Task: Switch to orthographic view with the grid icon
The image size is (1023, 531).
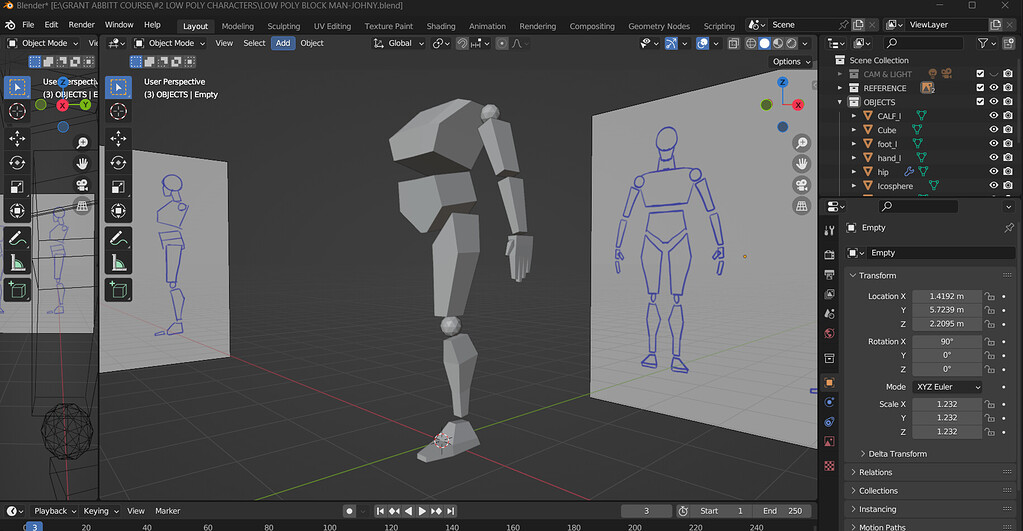Action: [801, 206]
